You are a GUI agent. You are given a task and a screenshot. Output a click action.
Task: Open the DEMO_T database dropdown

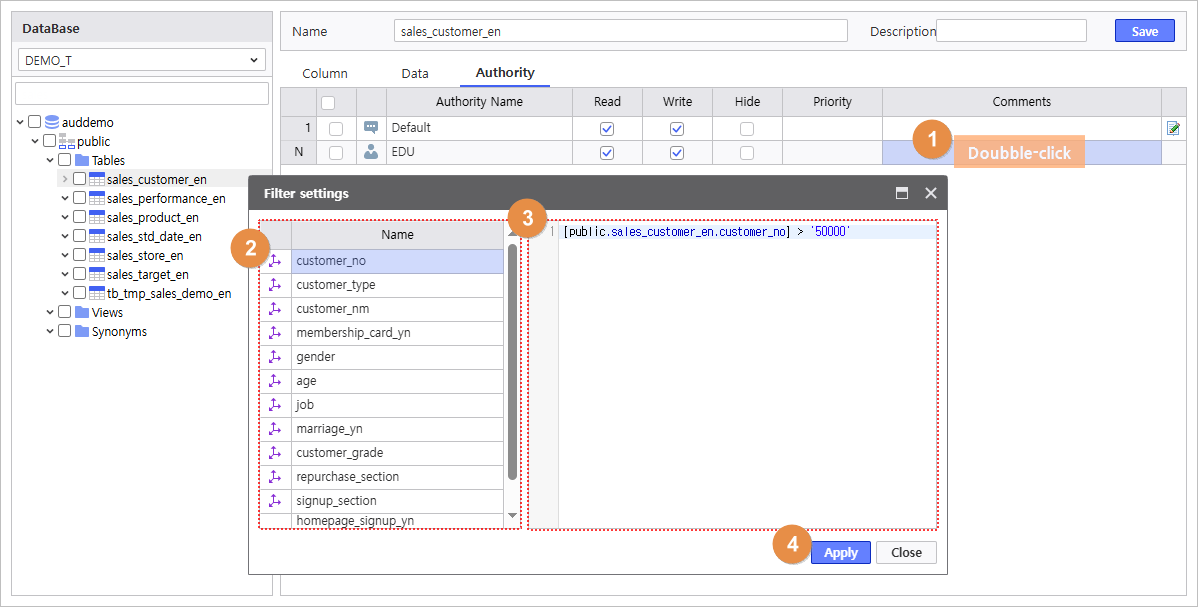click(x=141, y=60)
